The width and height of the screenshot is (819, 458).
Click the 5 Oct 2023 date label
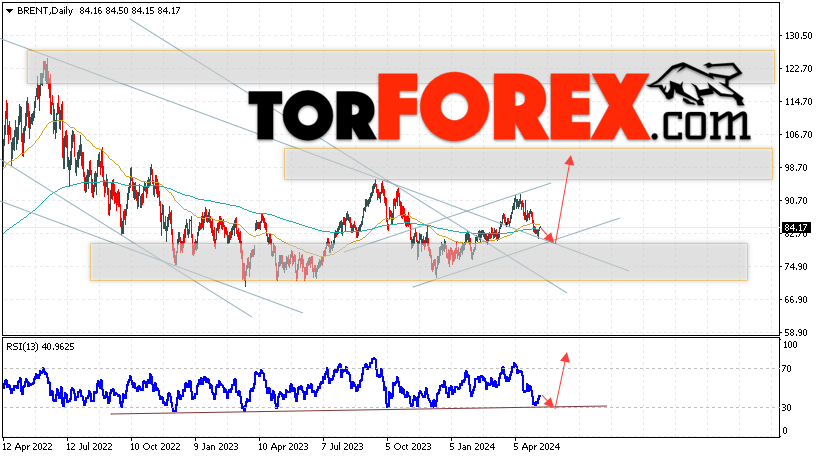click(408, 447)
